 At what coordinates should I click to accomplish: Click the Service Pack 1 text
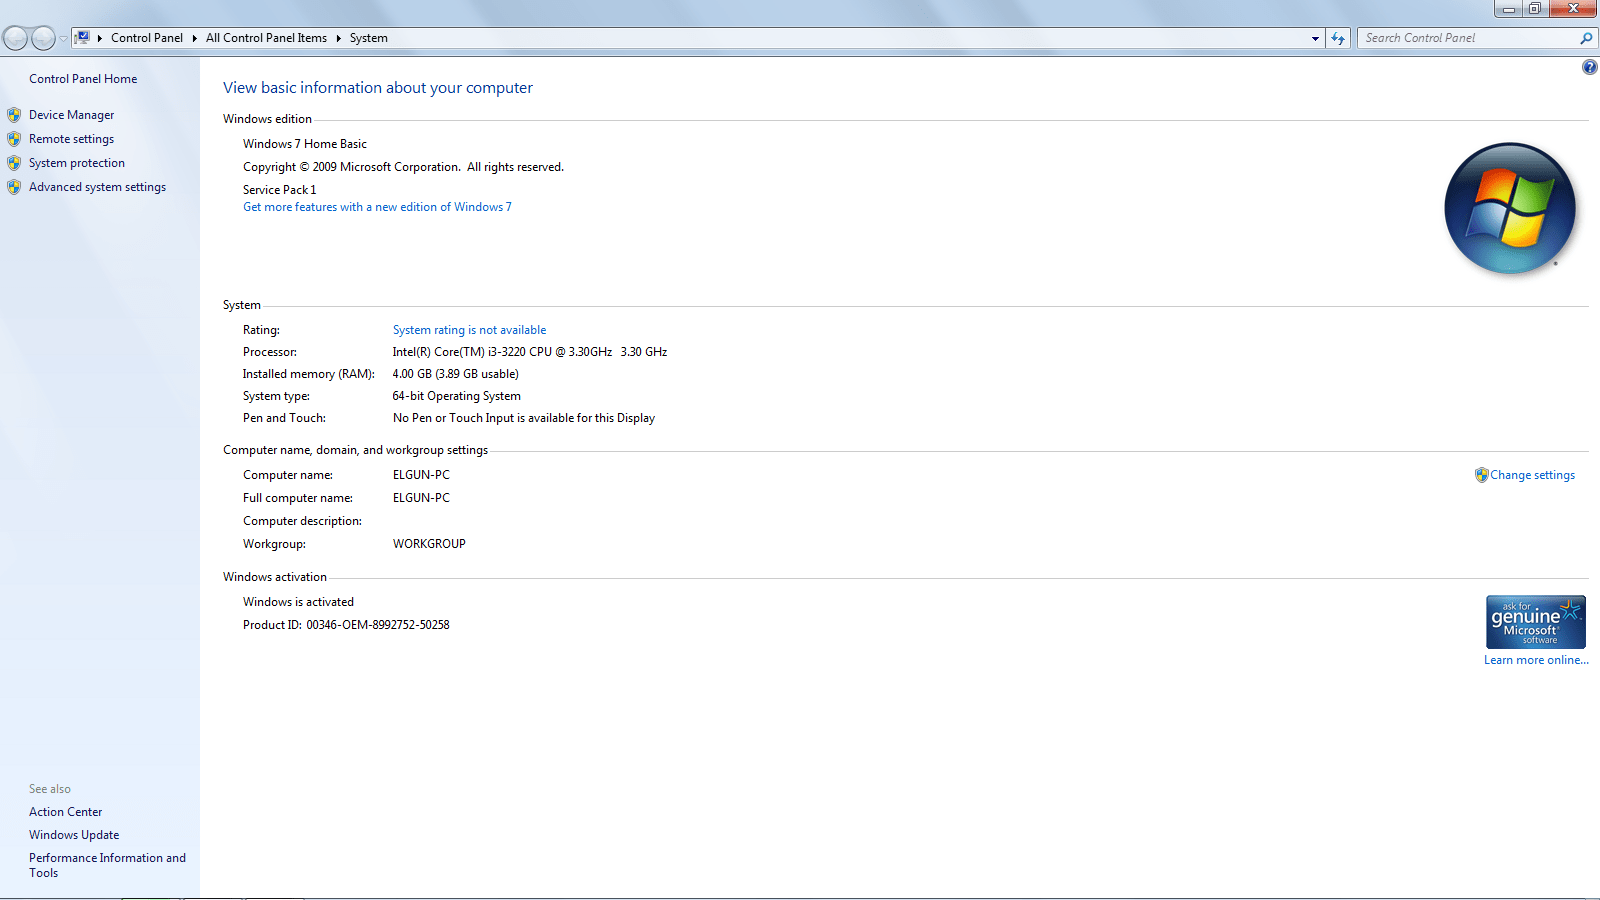[x=279, y=190]
